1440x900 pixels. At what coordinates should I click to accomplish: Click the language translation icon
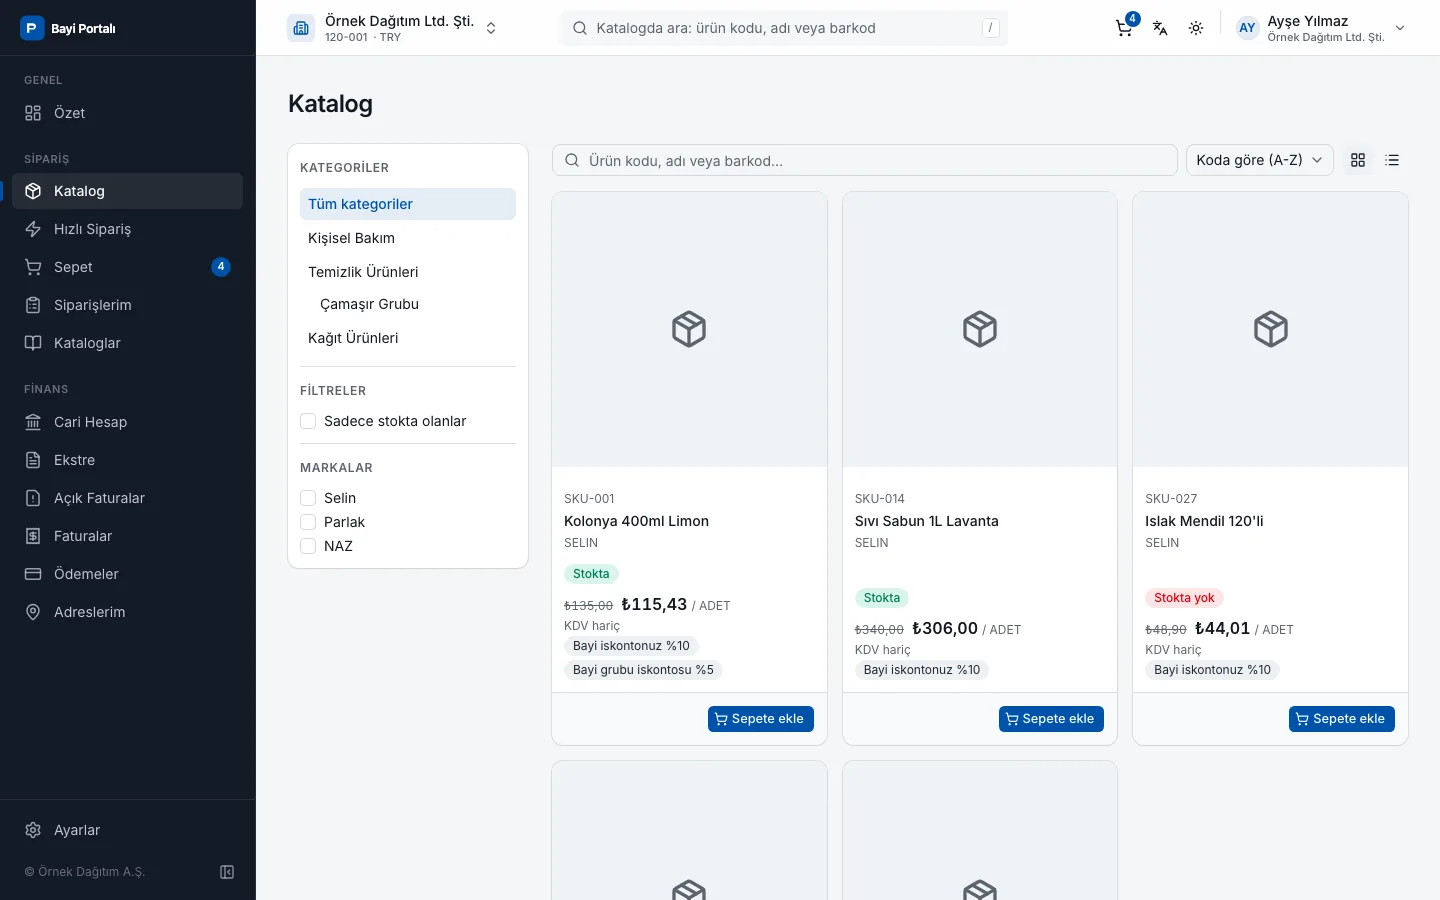(1160, 28)
